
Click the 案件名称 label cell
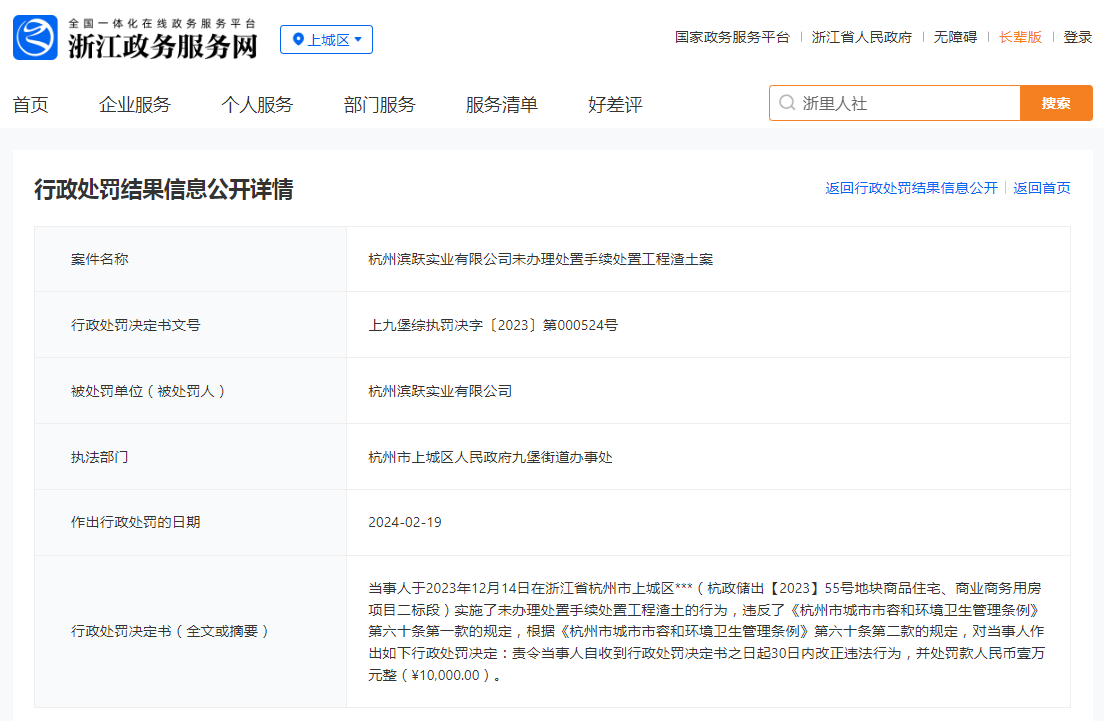pos(190,259)
